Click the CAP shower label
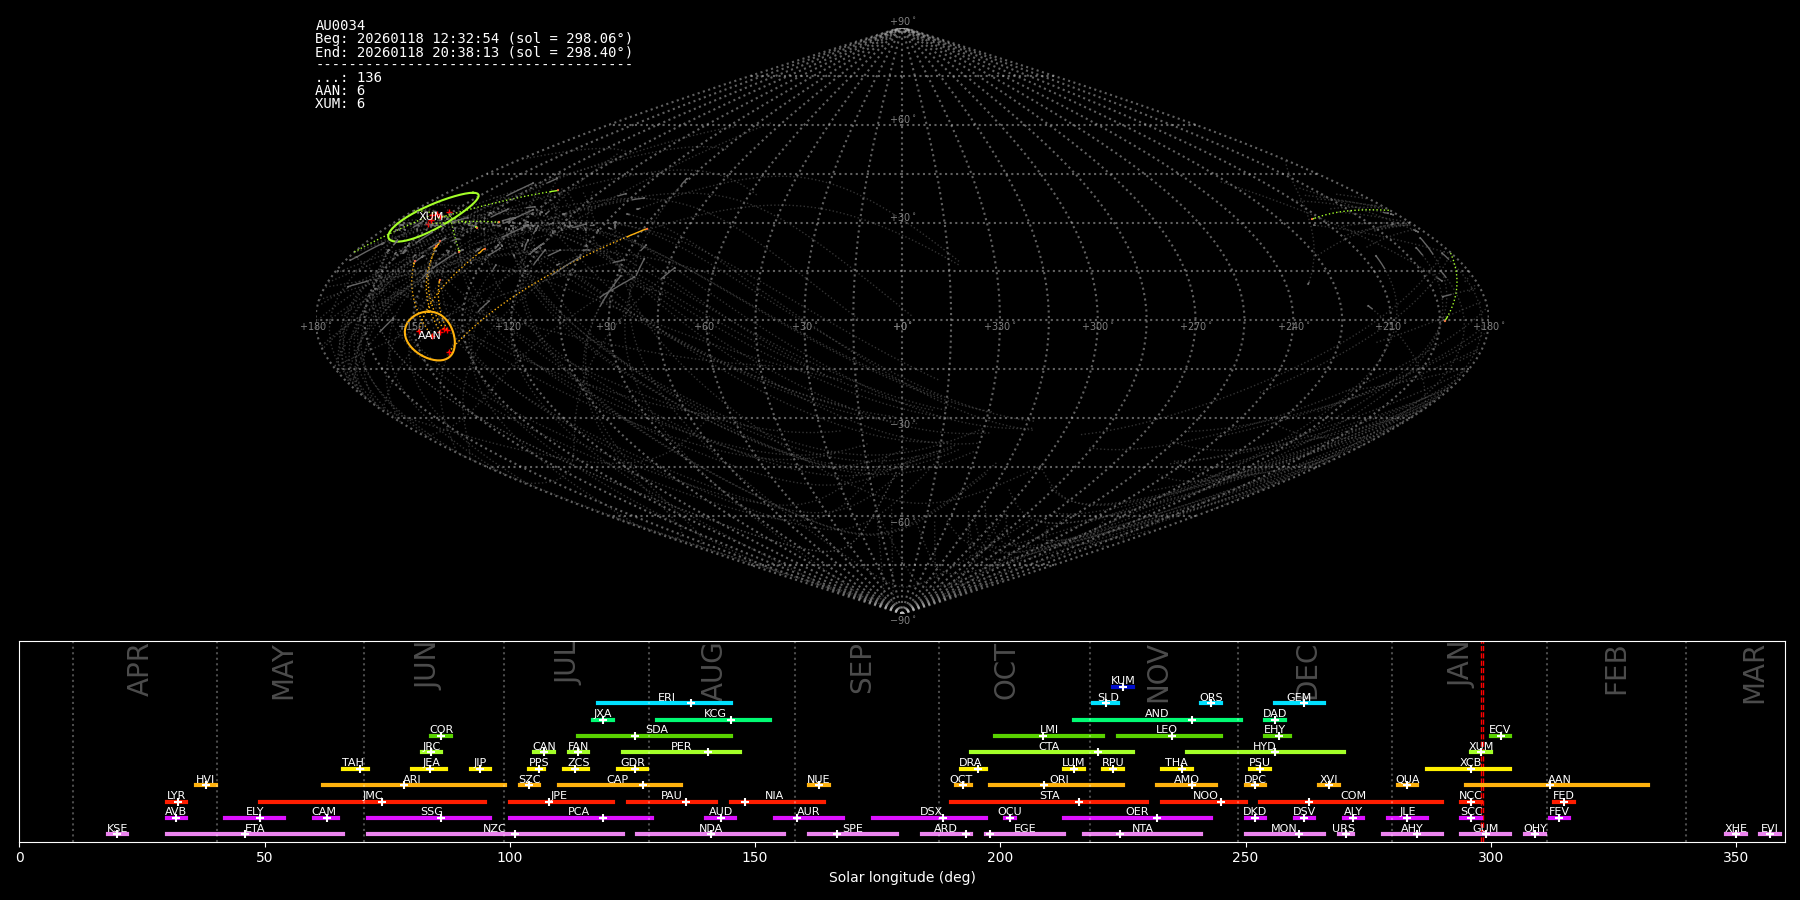The height and width of the screenshot is (900, 1800). click(x=618, y=780)
